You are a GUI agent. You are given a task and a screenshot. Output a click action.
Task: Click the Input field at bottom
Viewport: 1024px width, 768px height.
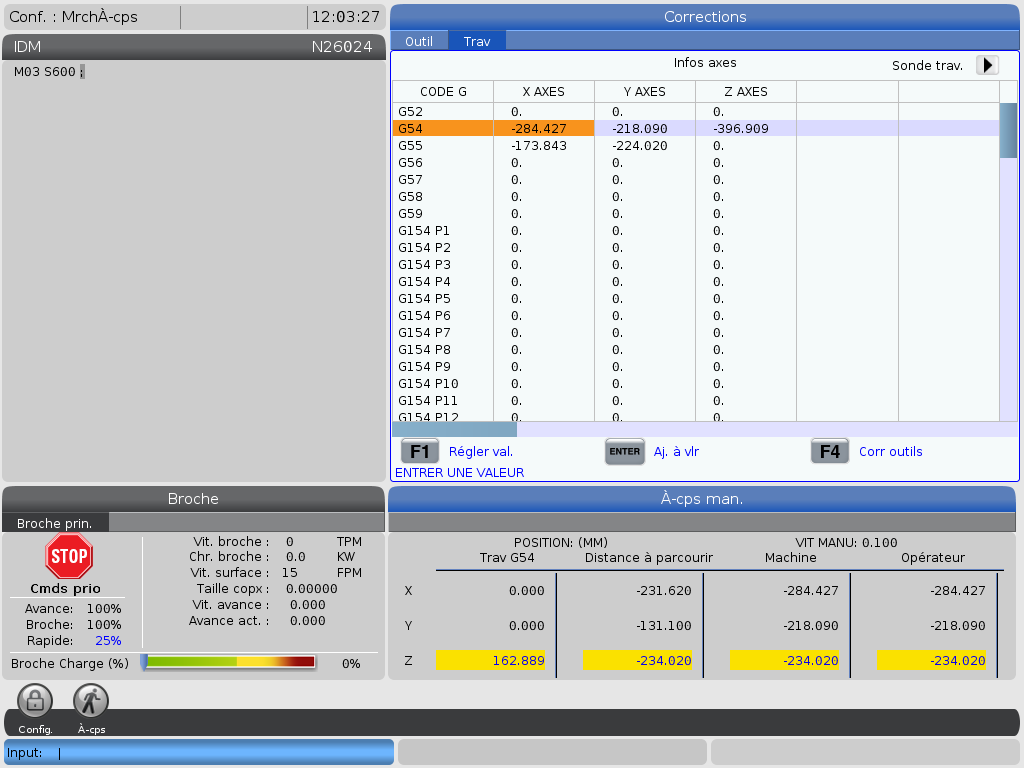point(199,752)
